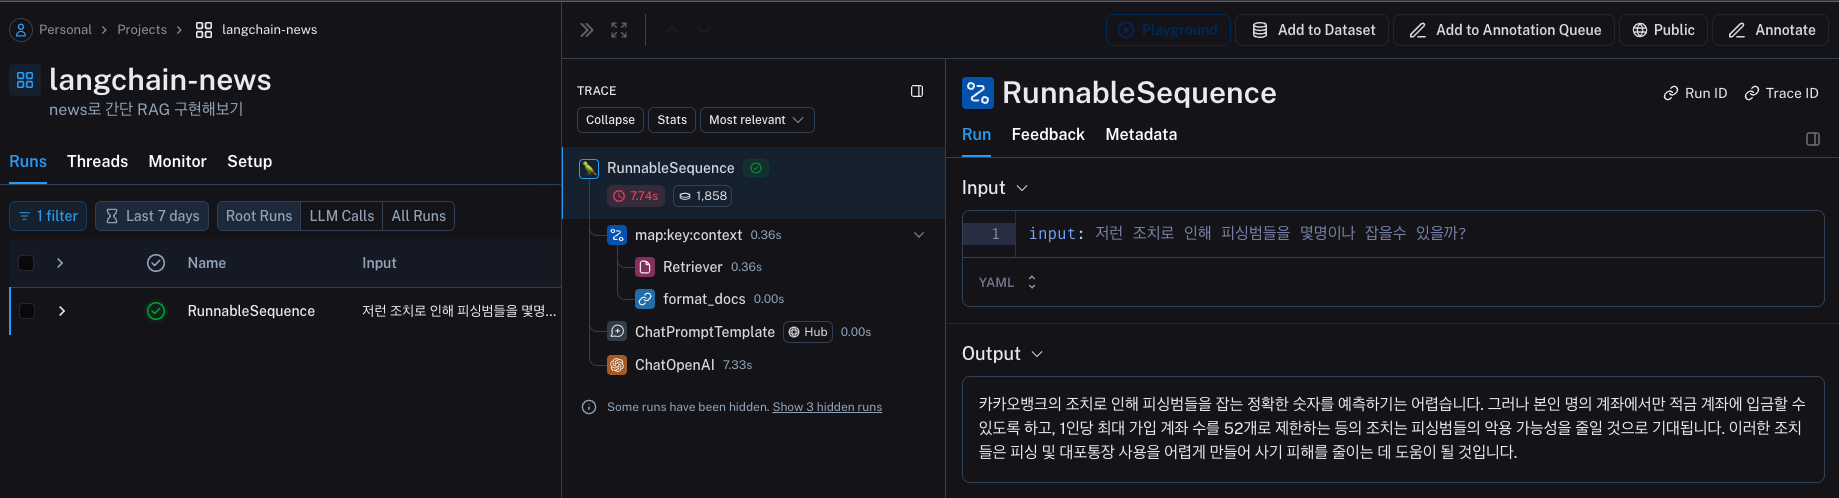Change the YAML format selector
The height and width of the screenshot is (498, 1839).
(x=1008, y=283)
